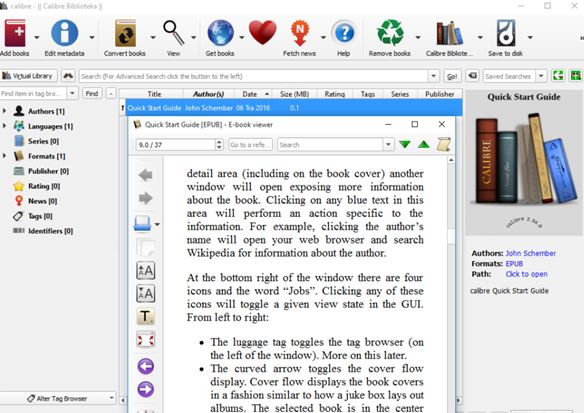The image size is (584, 413).
Task: Toggle full screen mode in viewer
Action: point(146,340)
